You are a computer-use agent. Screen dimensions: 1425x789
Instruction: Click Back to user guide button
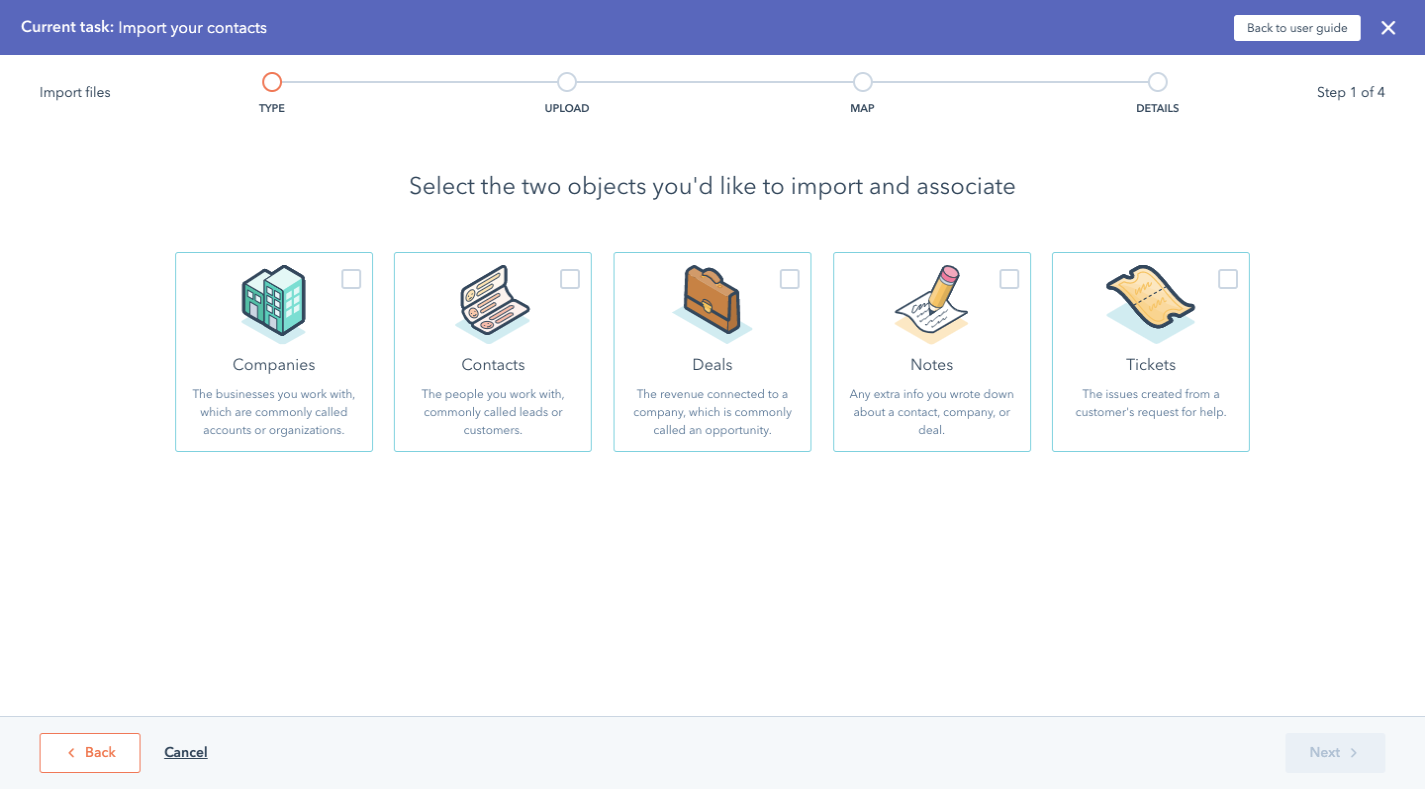(x=1297, y=28)
